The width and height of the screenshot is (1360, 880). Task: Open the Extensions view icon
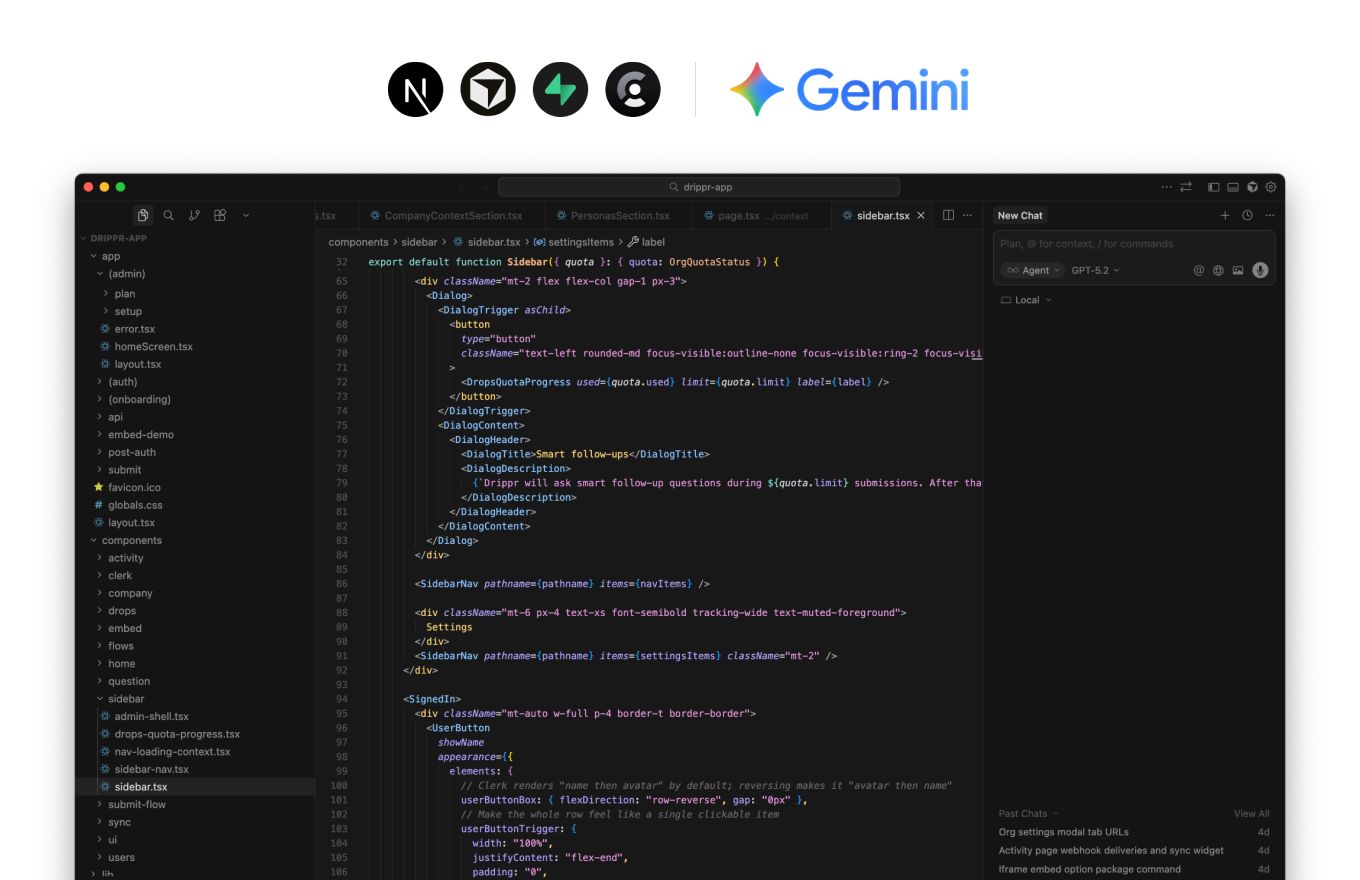pyautogui.click(x=220, y=215)
